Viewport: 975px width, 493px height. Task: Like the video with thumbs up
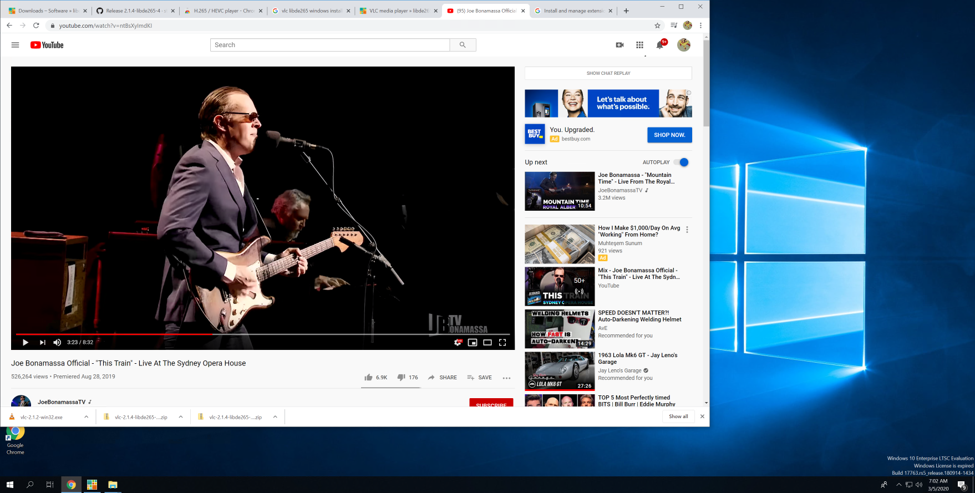[x=369, y=377]
